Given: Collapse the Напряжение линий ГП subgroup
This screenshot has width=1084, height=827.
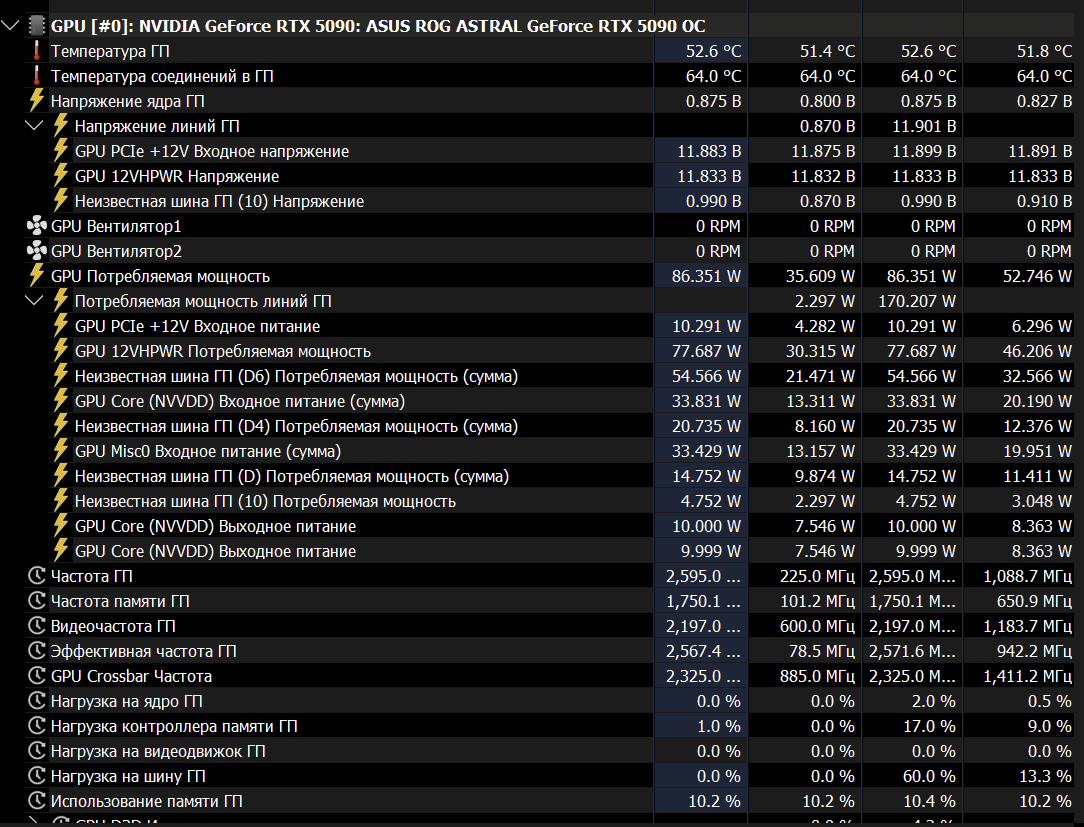Looking at the screenshot, I should tap(34, 126).
